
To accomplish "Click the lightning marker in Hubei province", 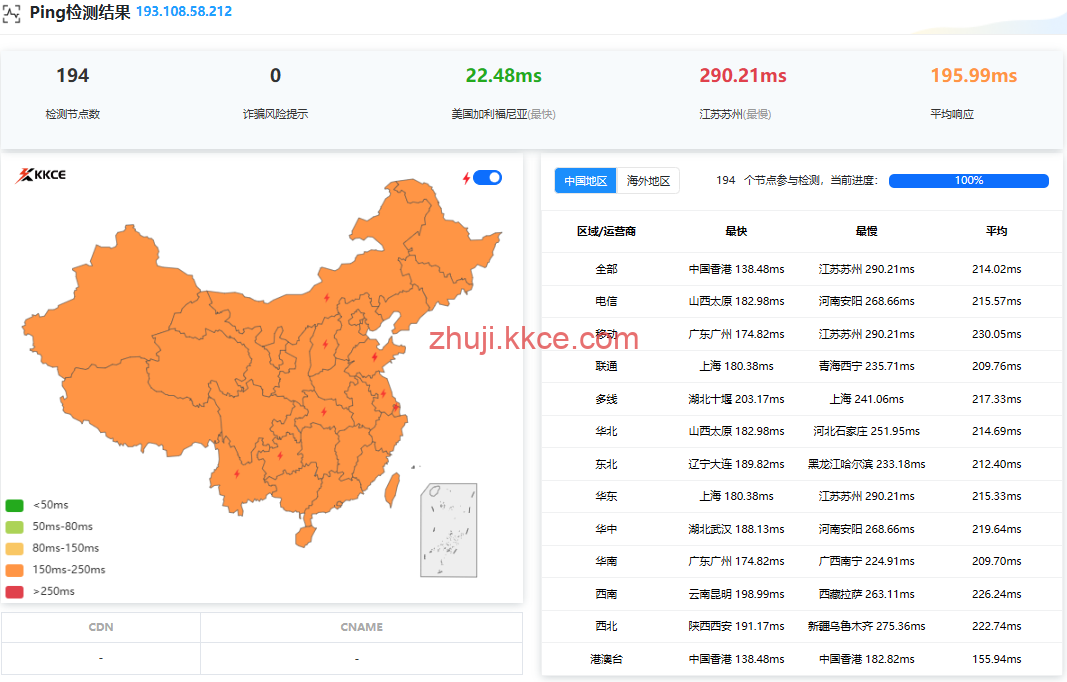I will point(323,411).
